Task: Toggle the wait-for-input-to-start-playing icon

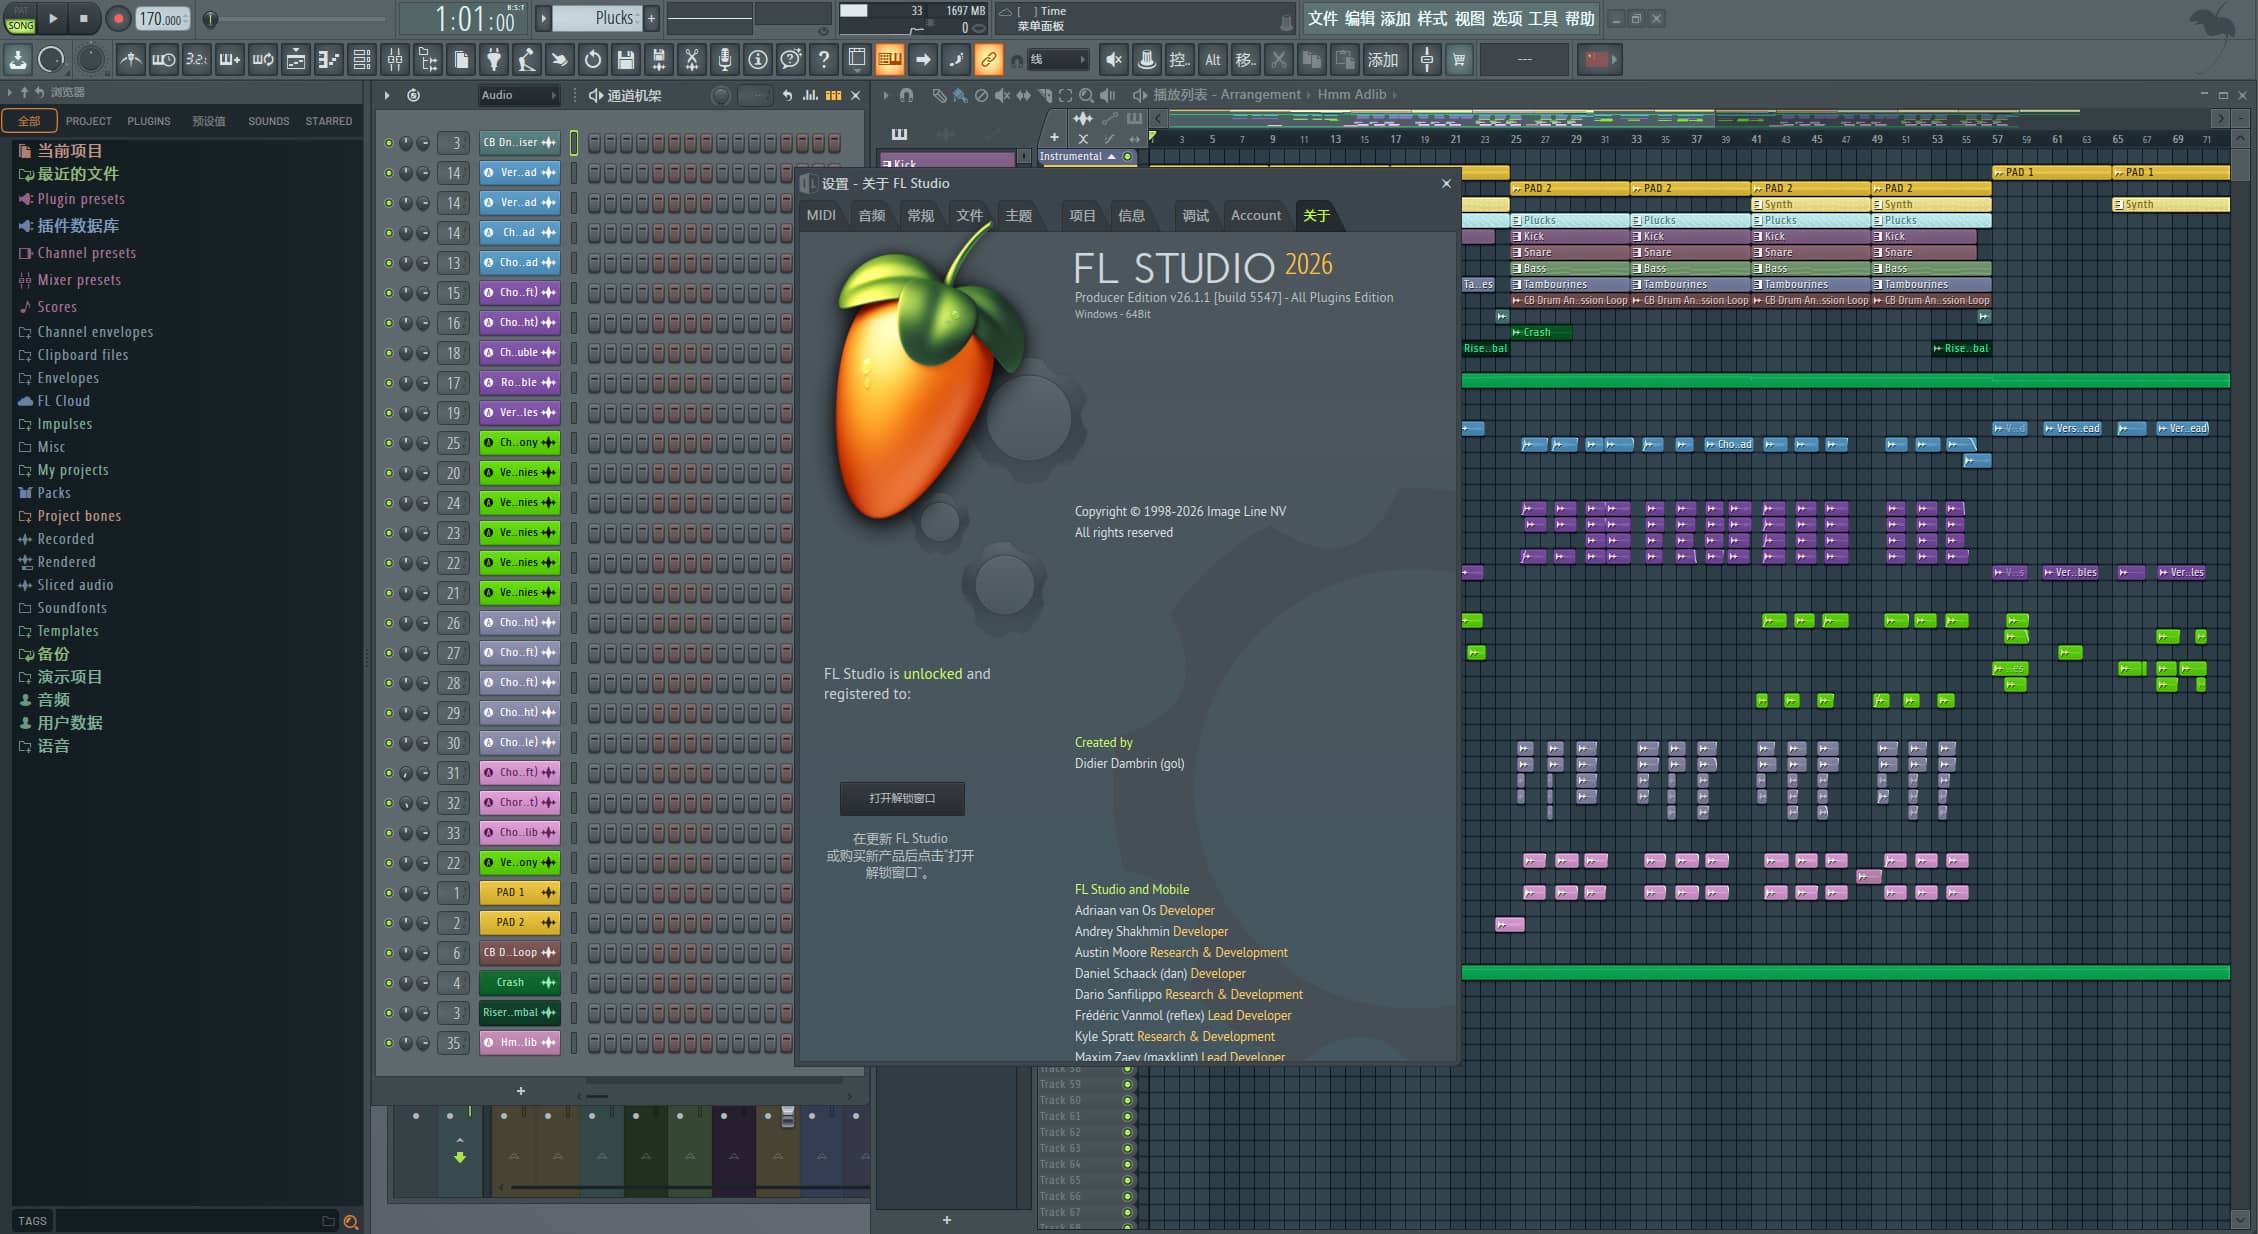Action: 163,60
